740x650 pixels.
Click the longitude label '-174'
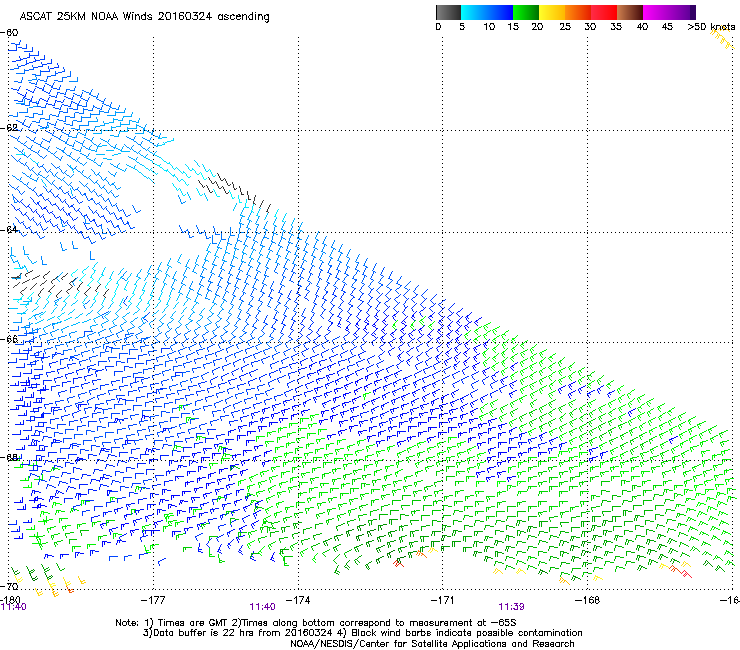click(298, 600)
